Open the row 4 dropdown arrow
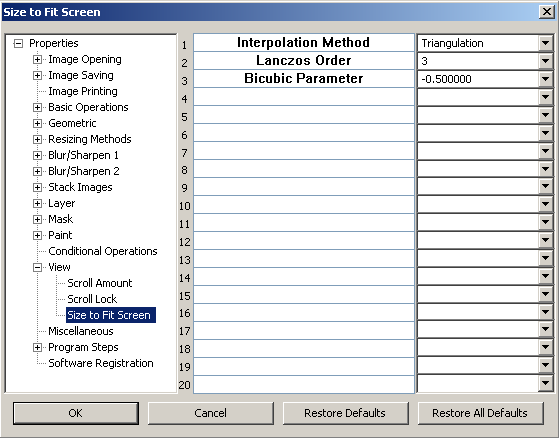 (545, 97)
